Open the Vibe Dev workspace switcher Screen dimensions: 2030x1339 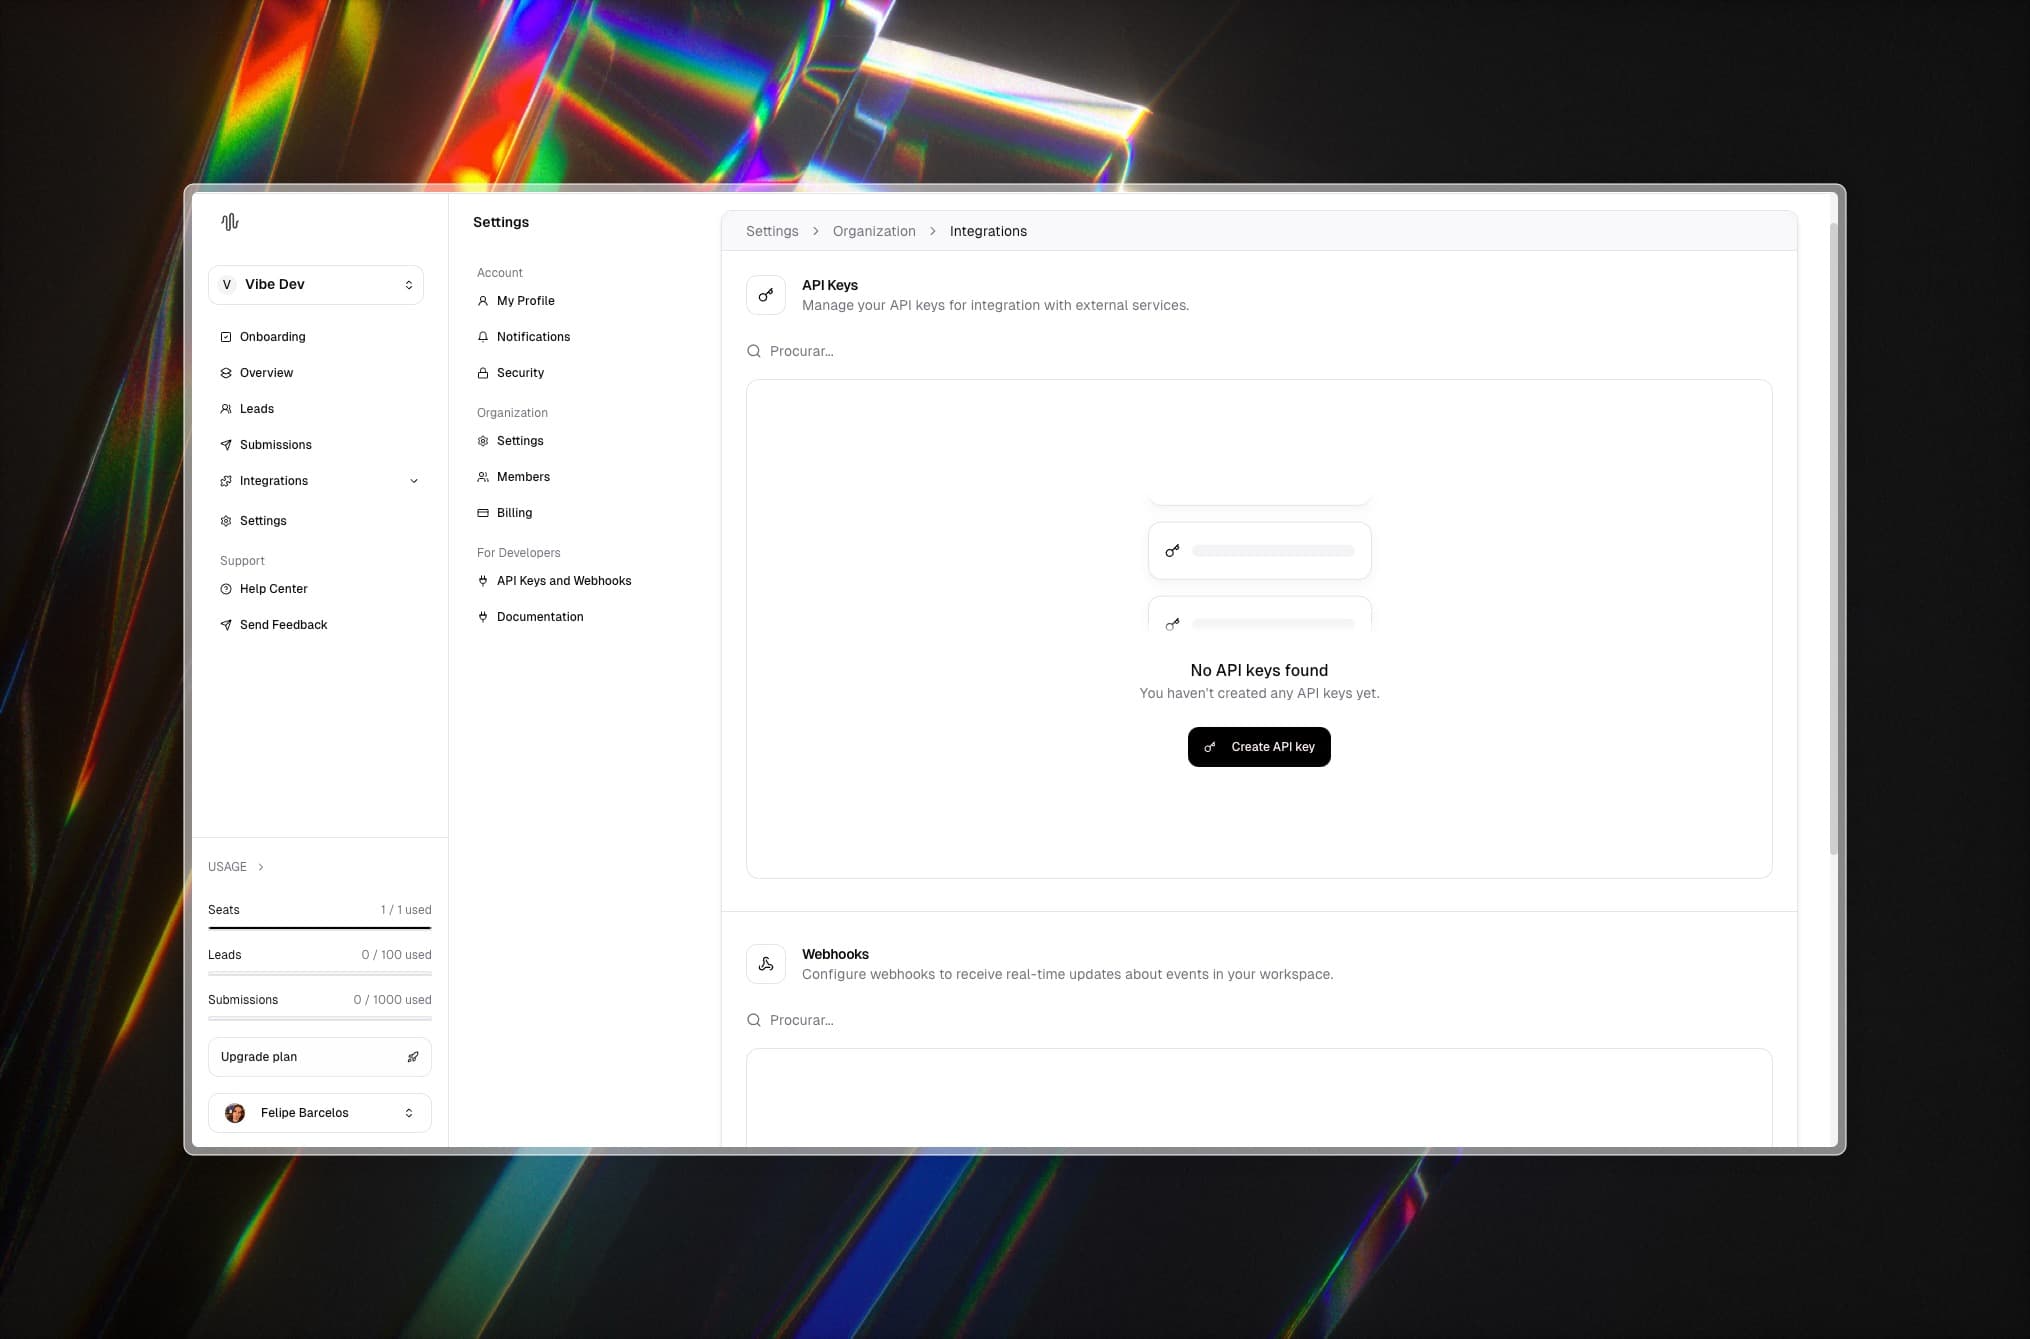tap(315, 284)
